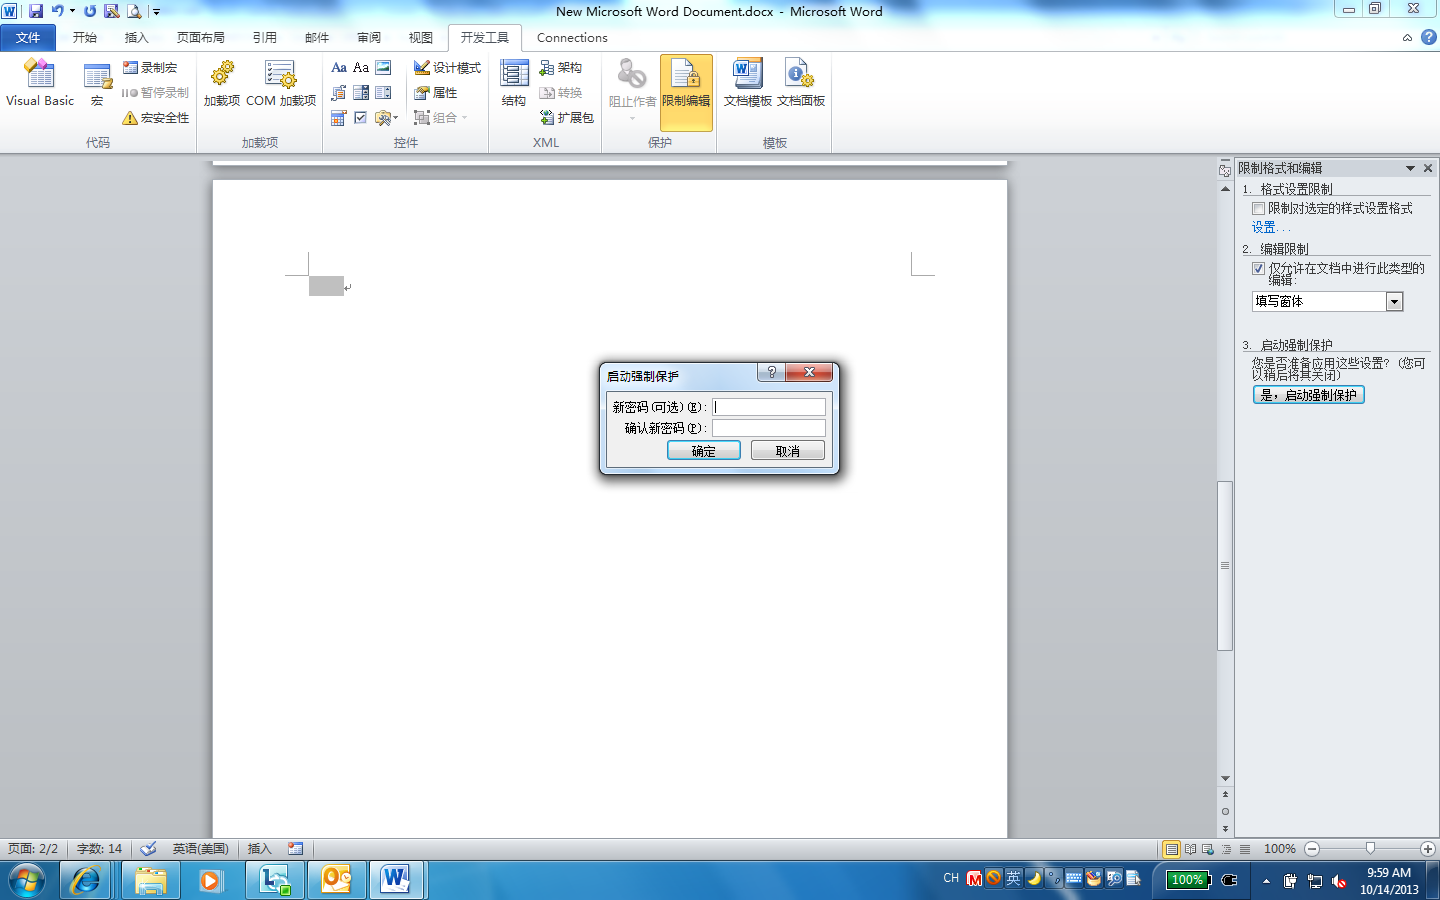Open Outlook from the taskbar
The image size is (1440, 900).
336,880
